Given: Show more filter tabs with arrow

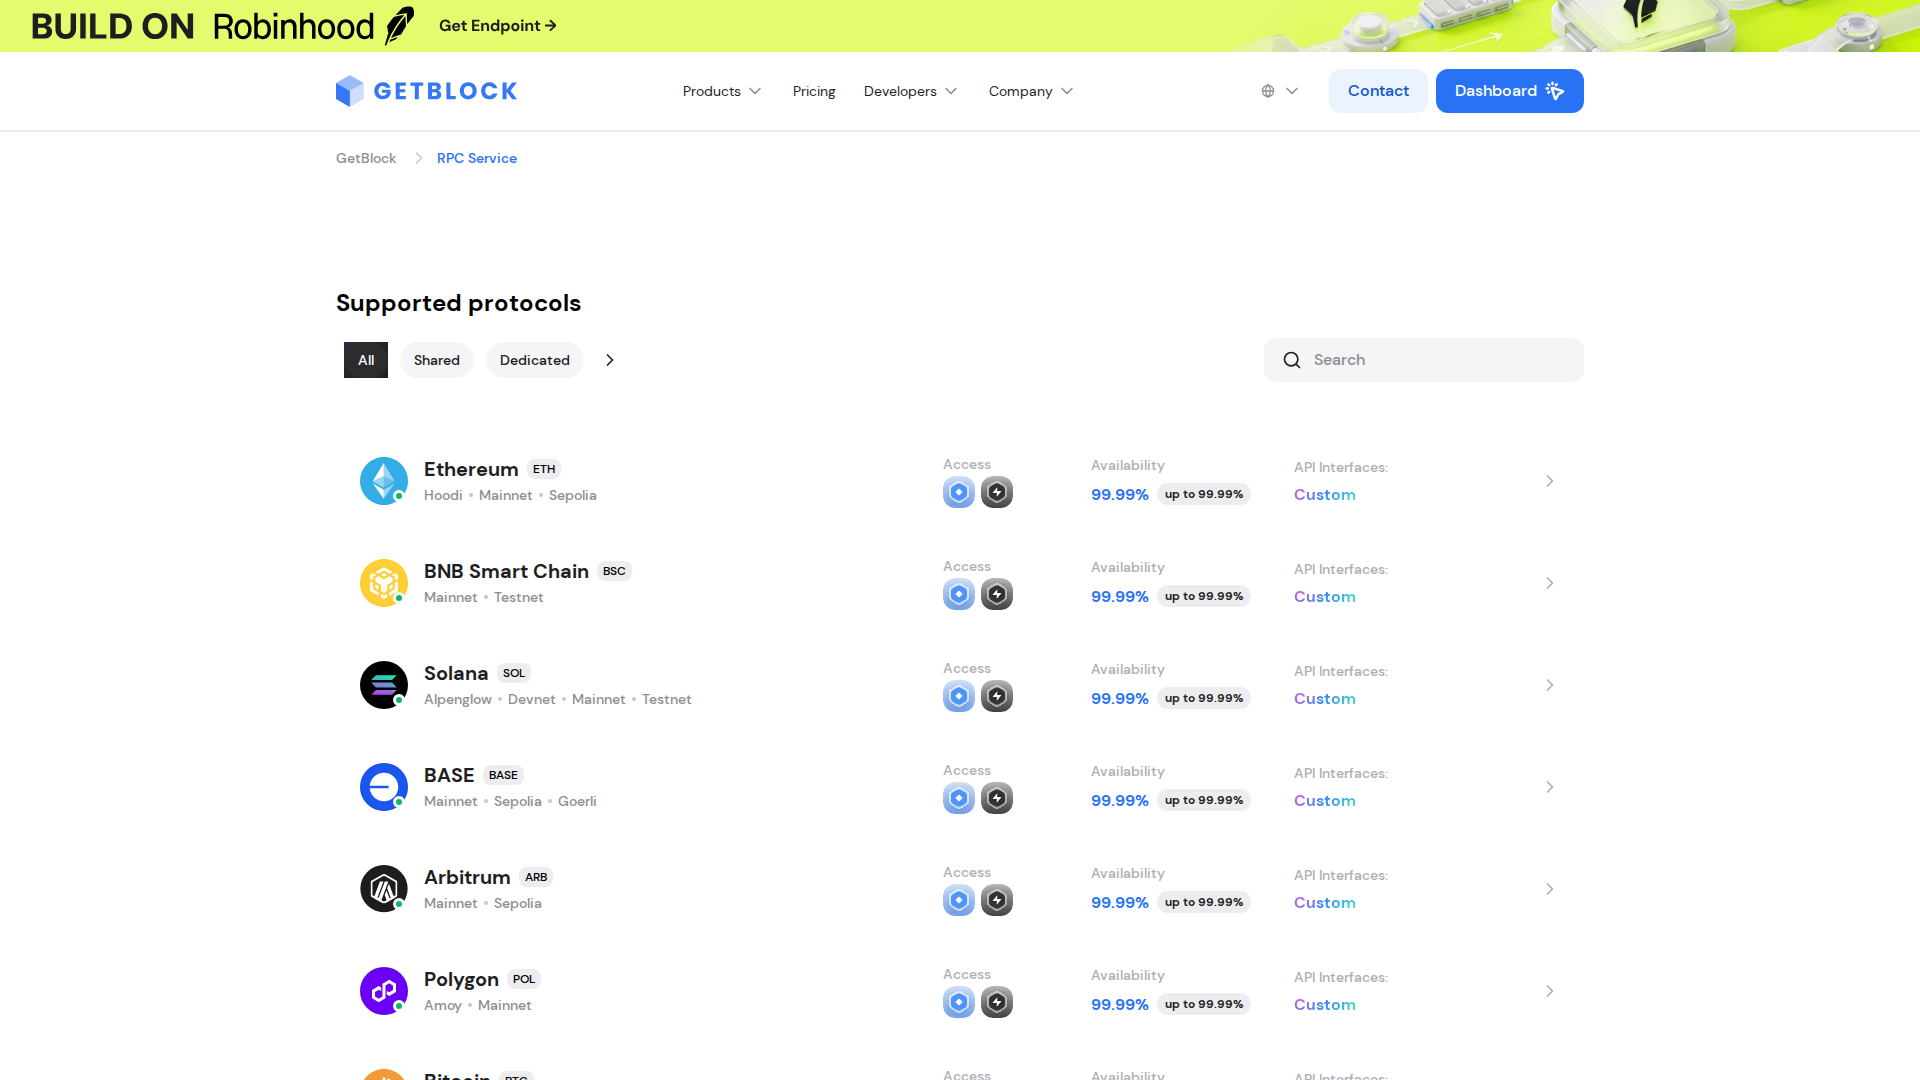Looking at the screenshot, I should pos(610,360).
